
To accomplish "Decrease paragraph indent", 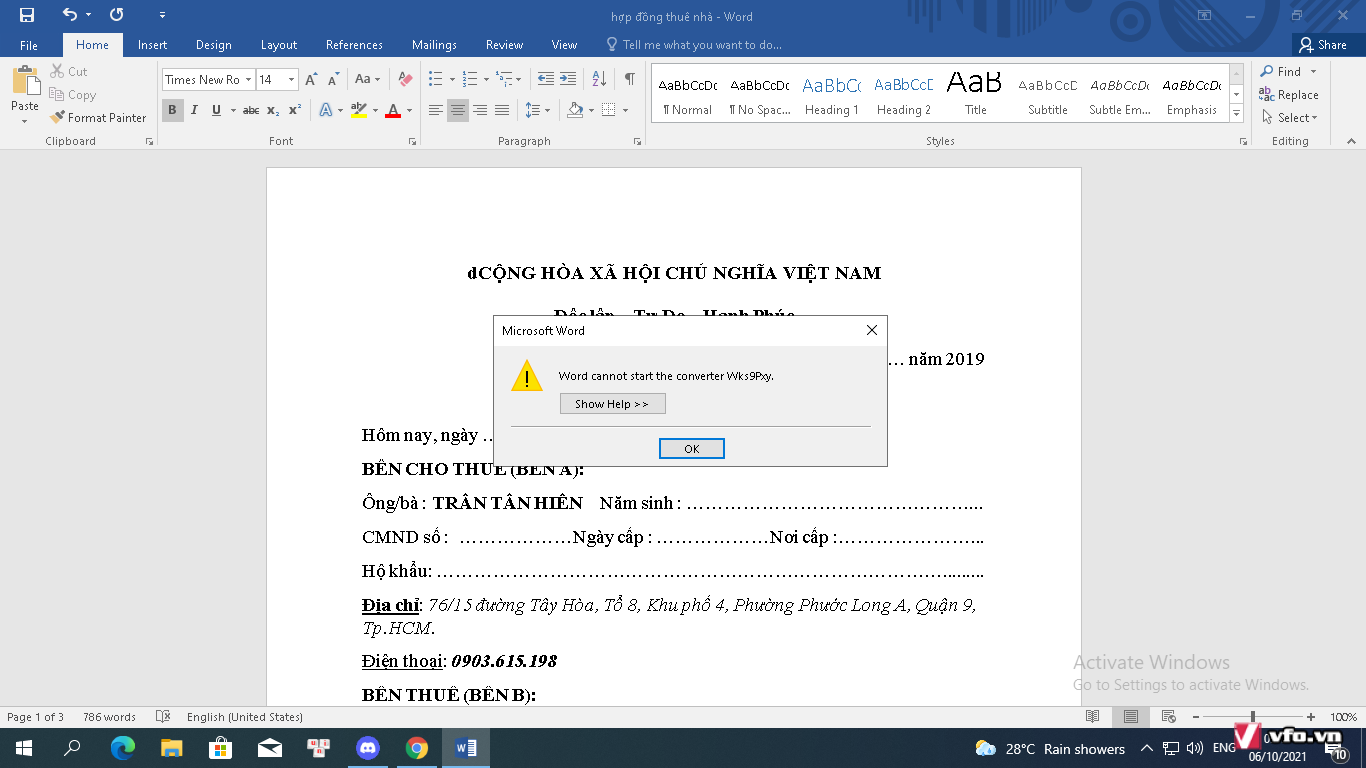I will [545, 79].
